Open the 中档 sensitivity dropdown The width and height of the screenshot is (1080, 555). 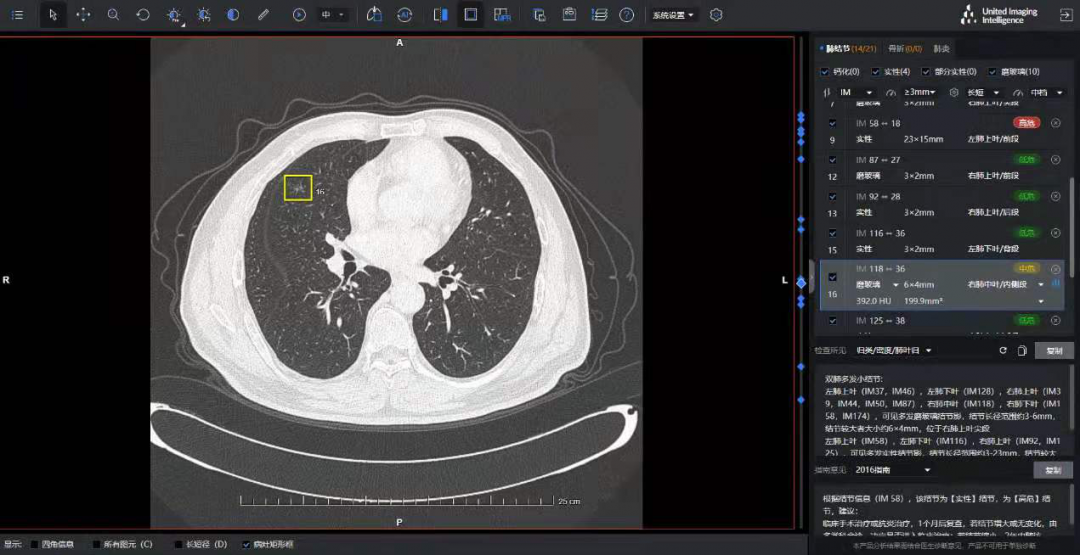(x=1047, y=92)
